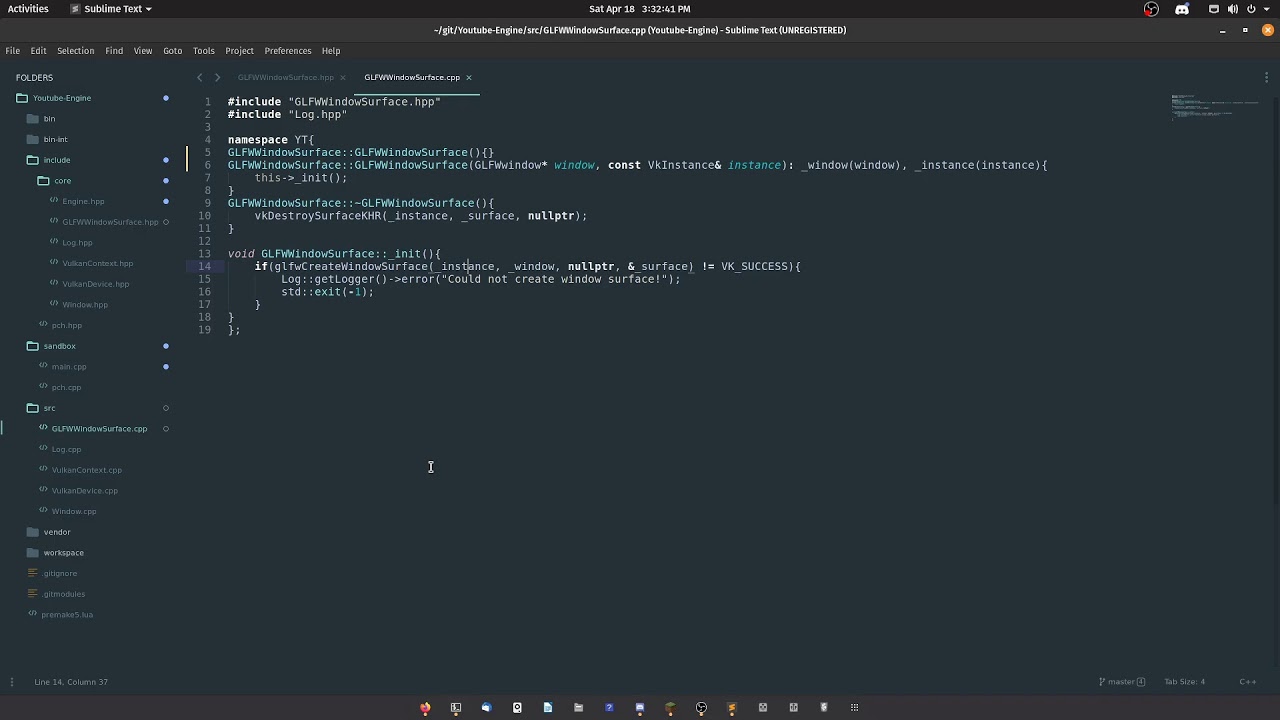1280x720 pixels.
Task: Open the tab bar overflow menu dots
Action: 1266,77
